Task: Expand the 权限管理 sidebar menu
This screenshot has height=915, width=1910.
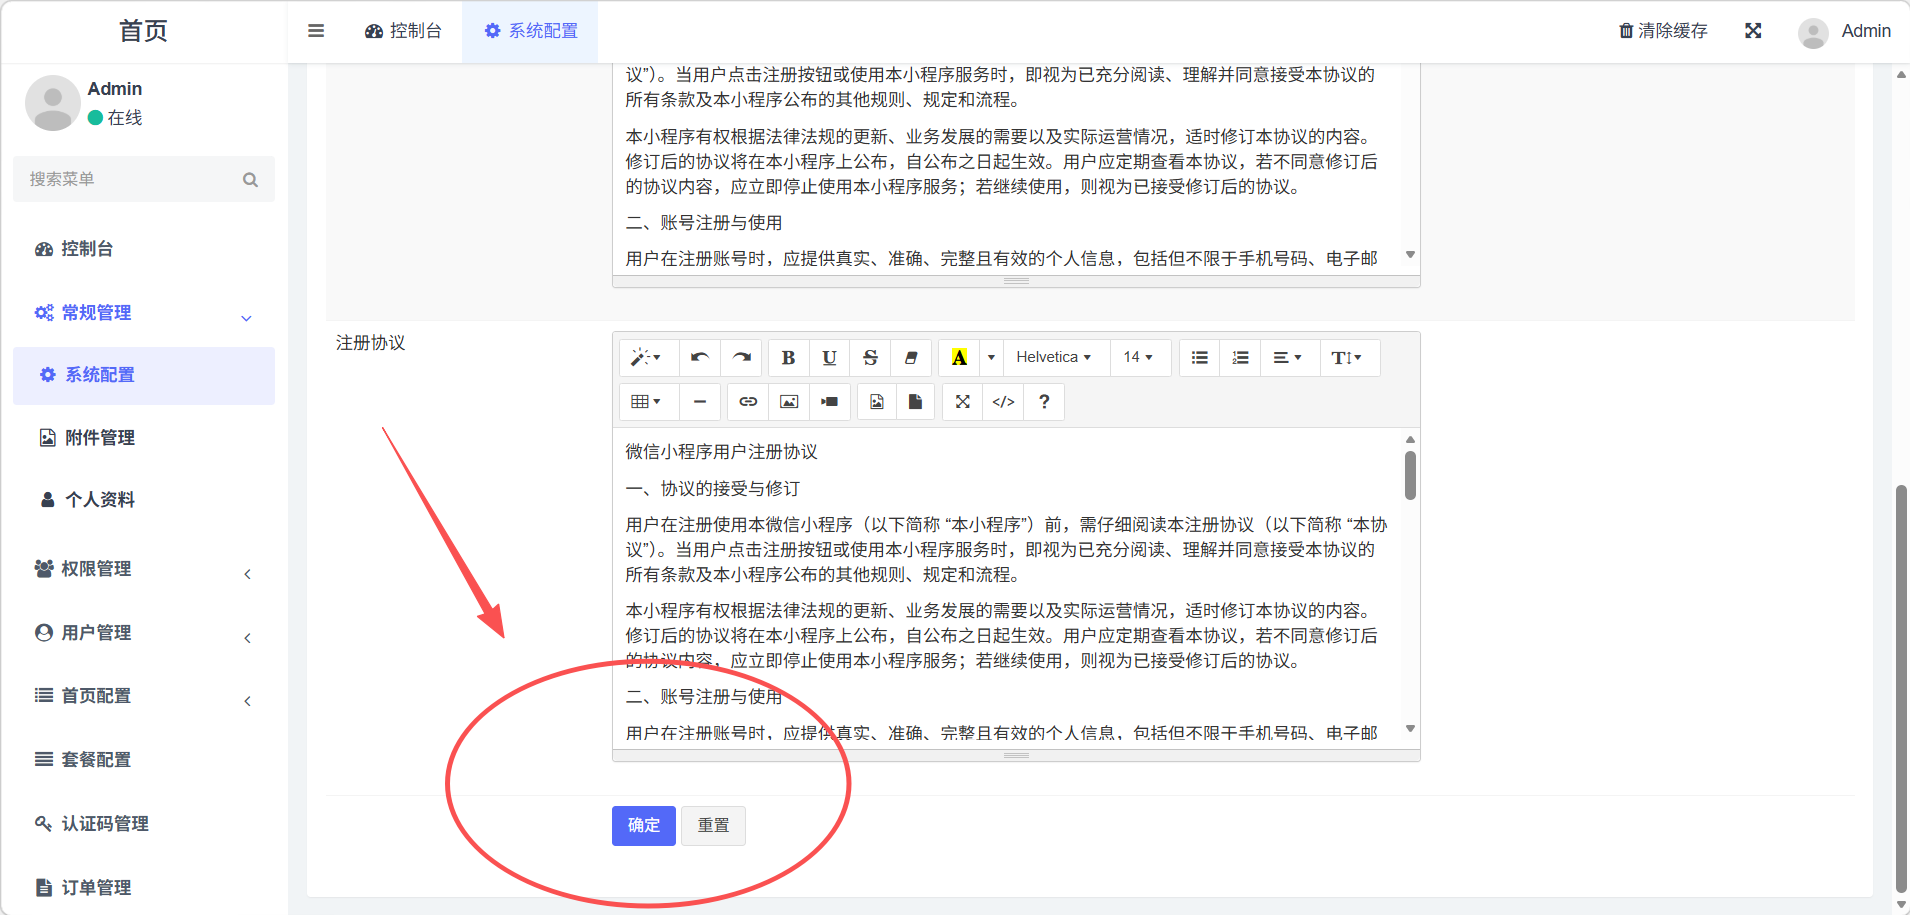Action: [143, 569]
